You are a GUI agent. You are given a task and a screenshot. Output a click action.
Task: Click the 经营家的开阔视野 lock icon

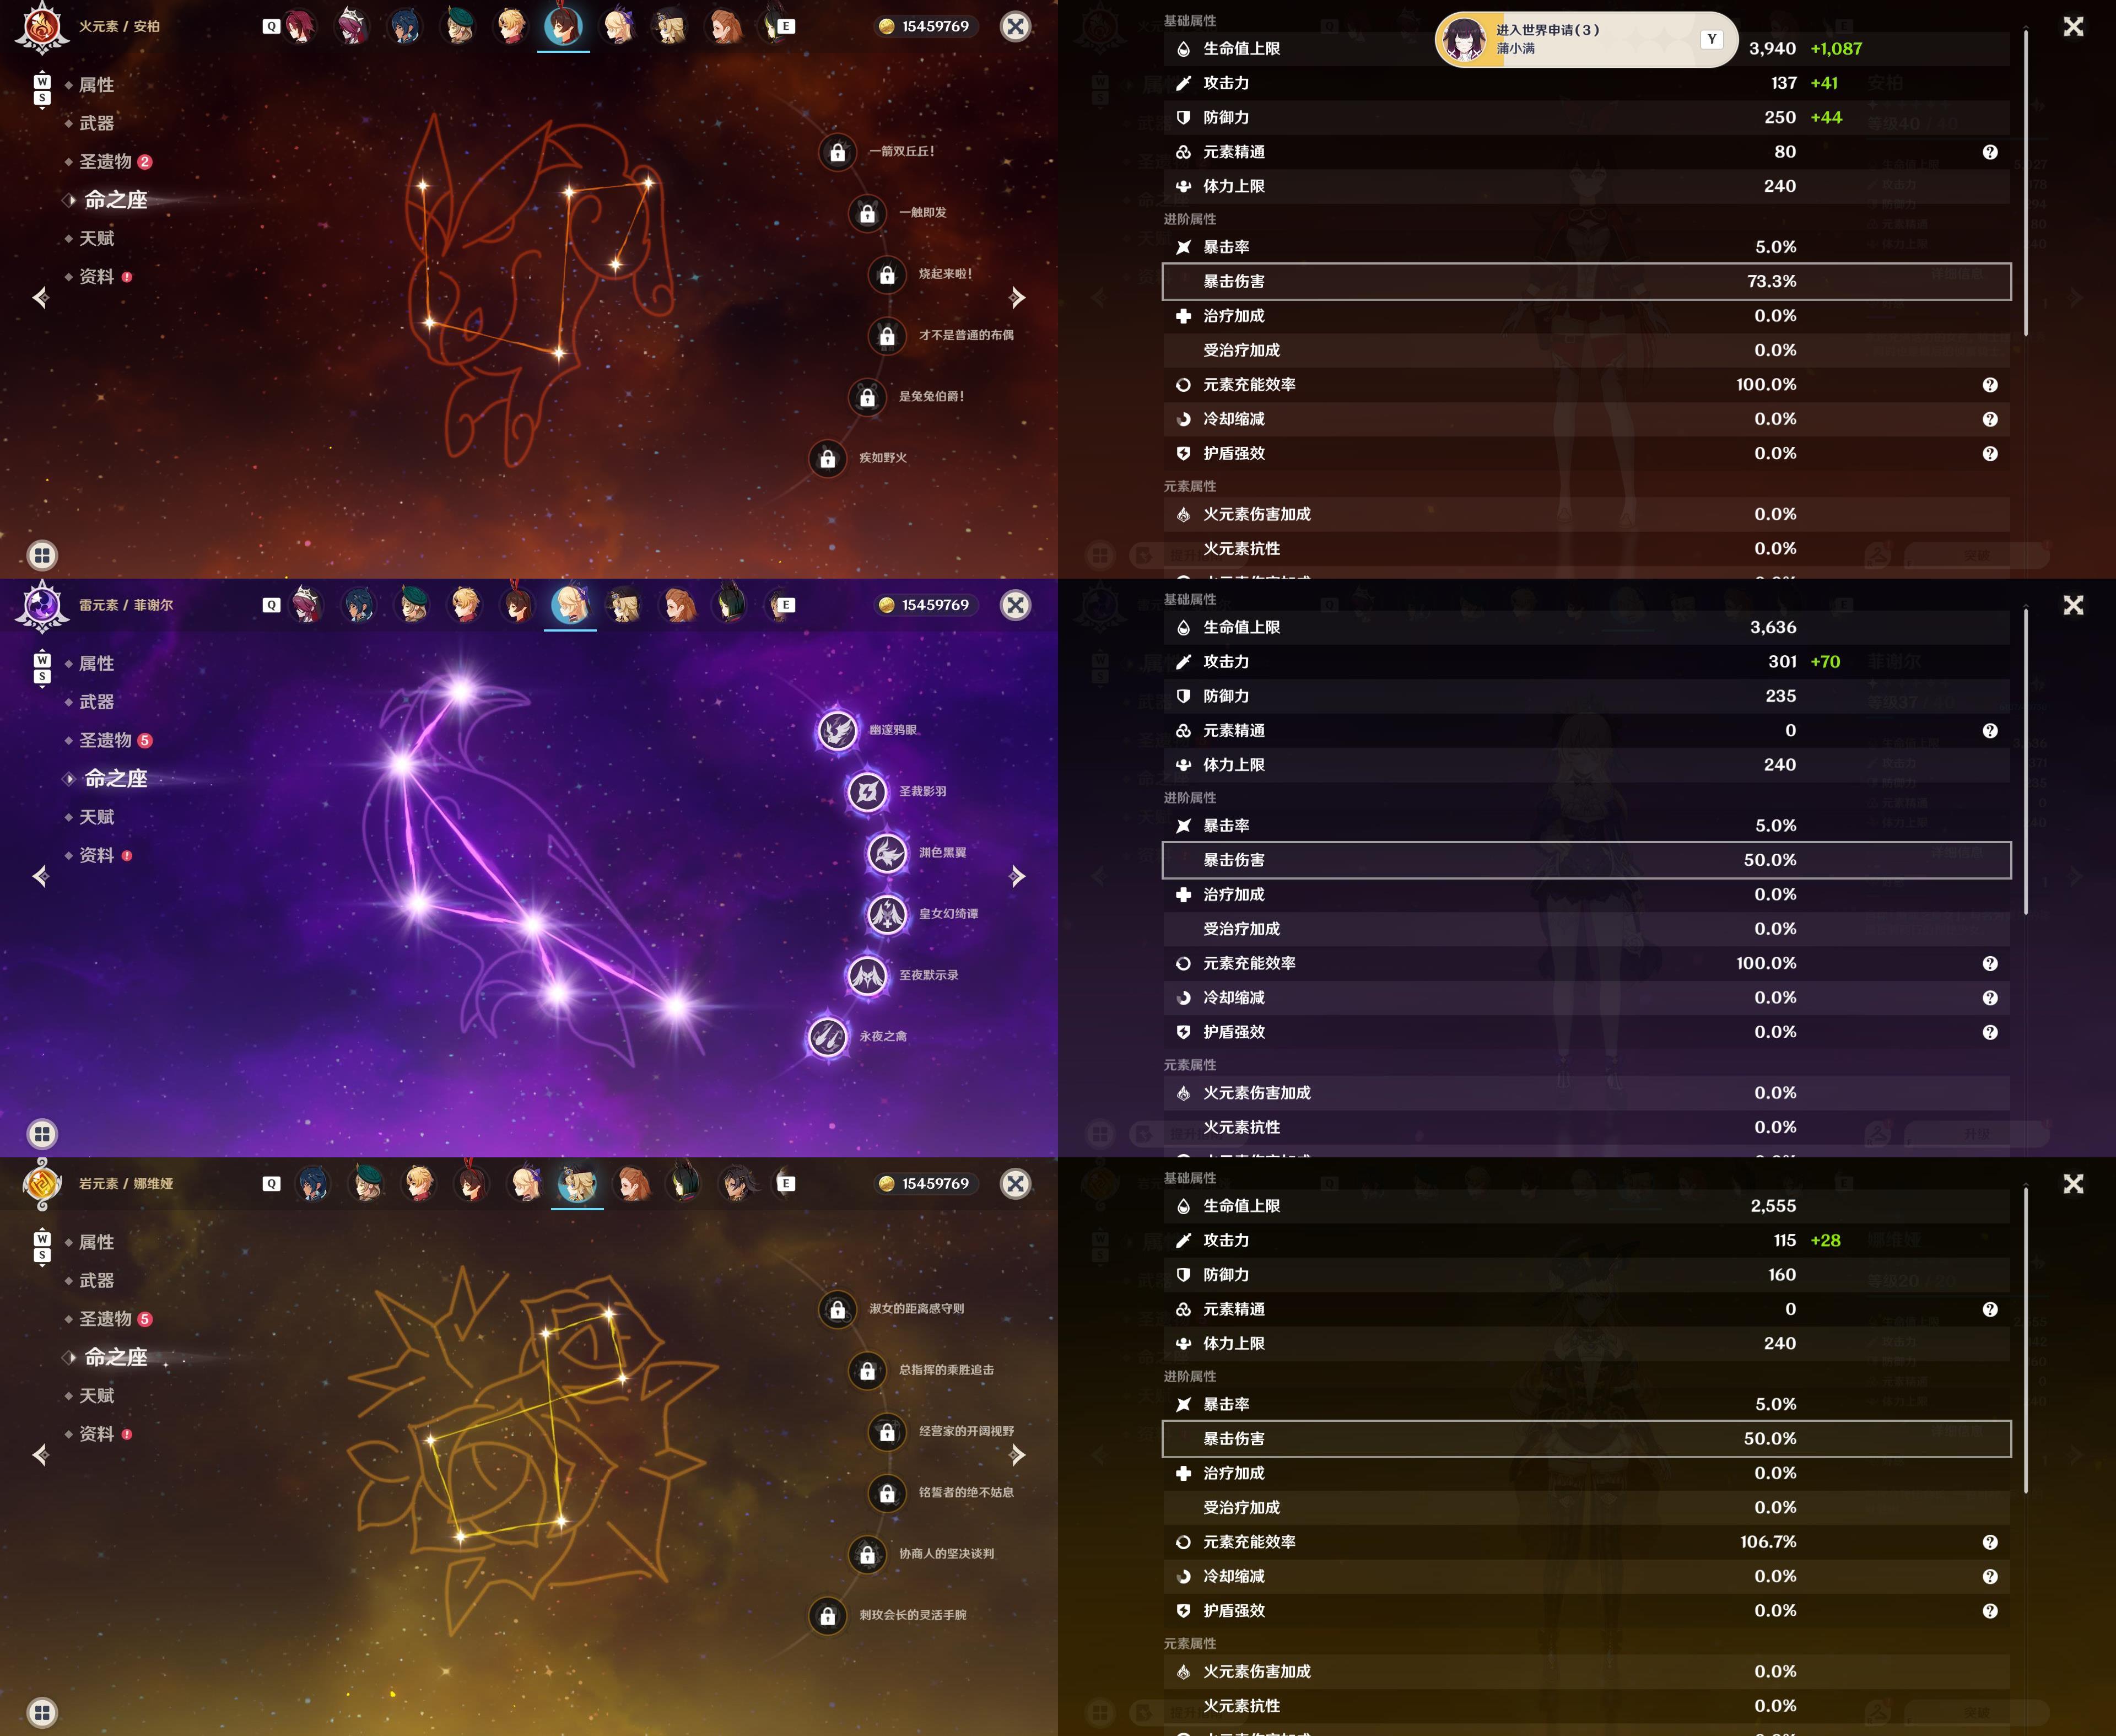[x=887, y=1432]
